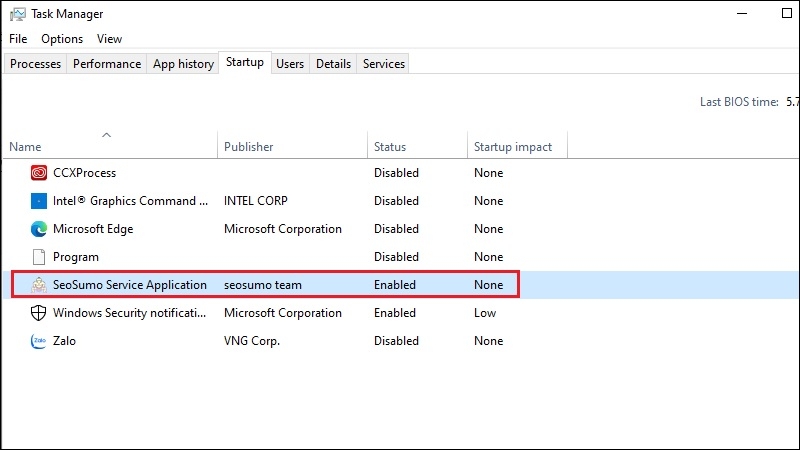Select the SeoSumo Service Application name
Image resolution: width=800 pixels, height=450 pixels.
point(130,285)
